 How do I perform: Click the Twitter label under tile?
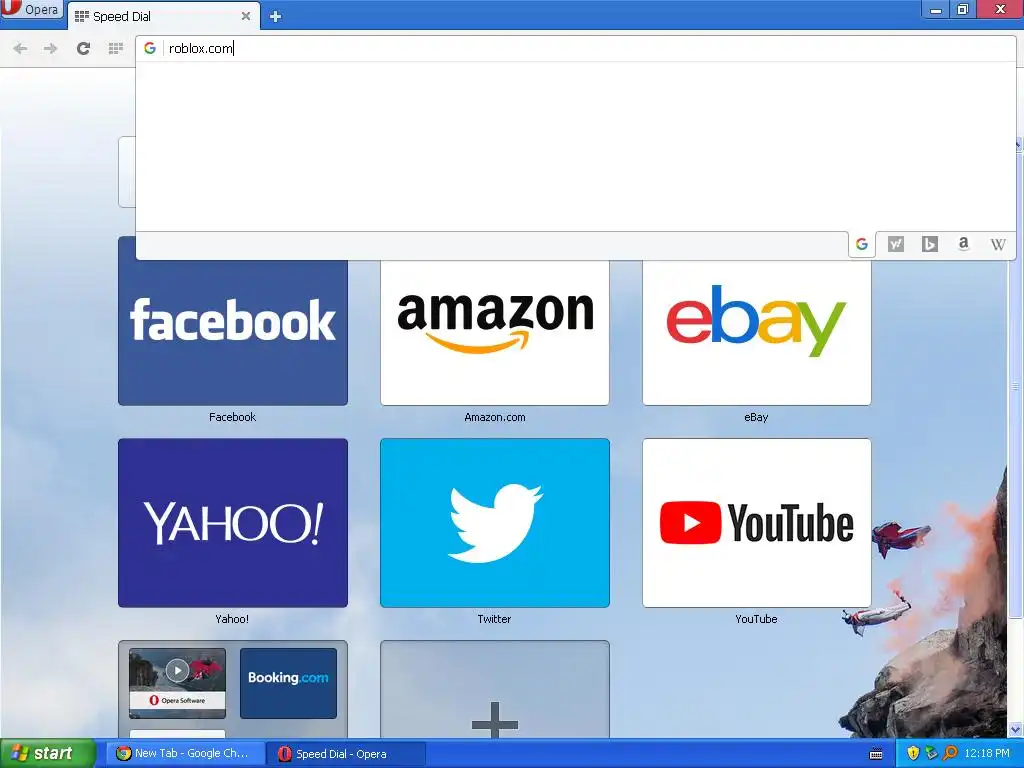point(494,618)
